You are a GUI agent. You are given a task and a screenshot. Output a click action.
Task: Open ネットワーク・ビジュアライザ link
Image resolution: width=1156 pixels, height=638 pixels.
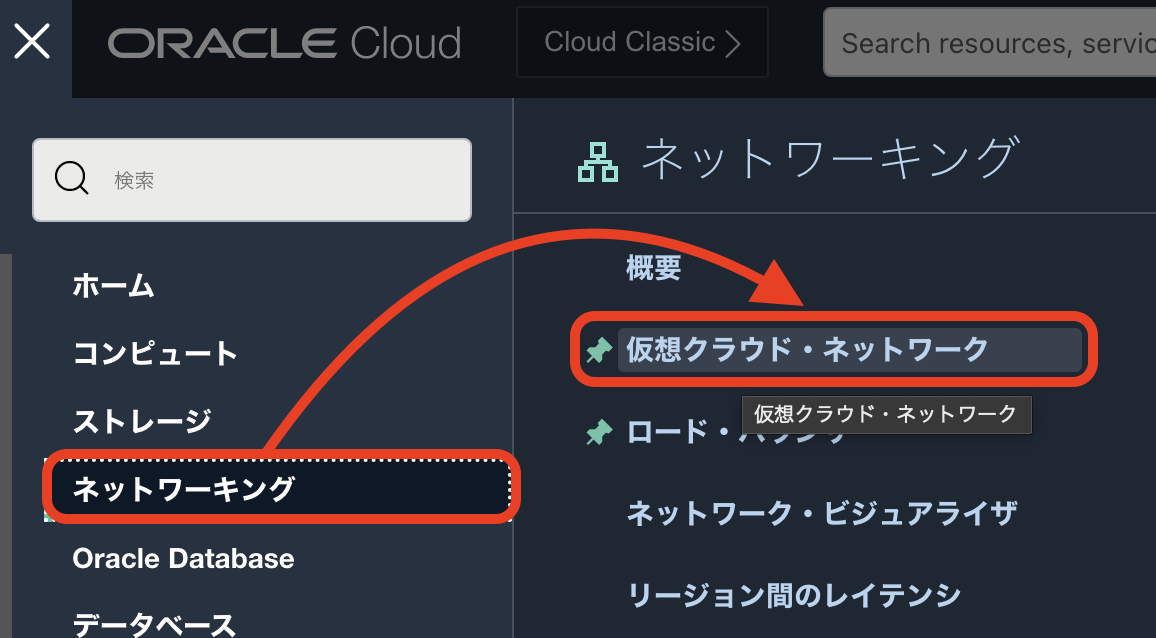coord(821,514)
